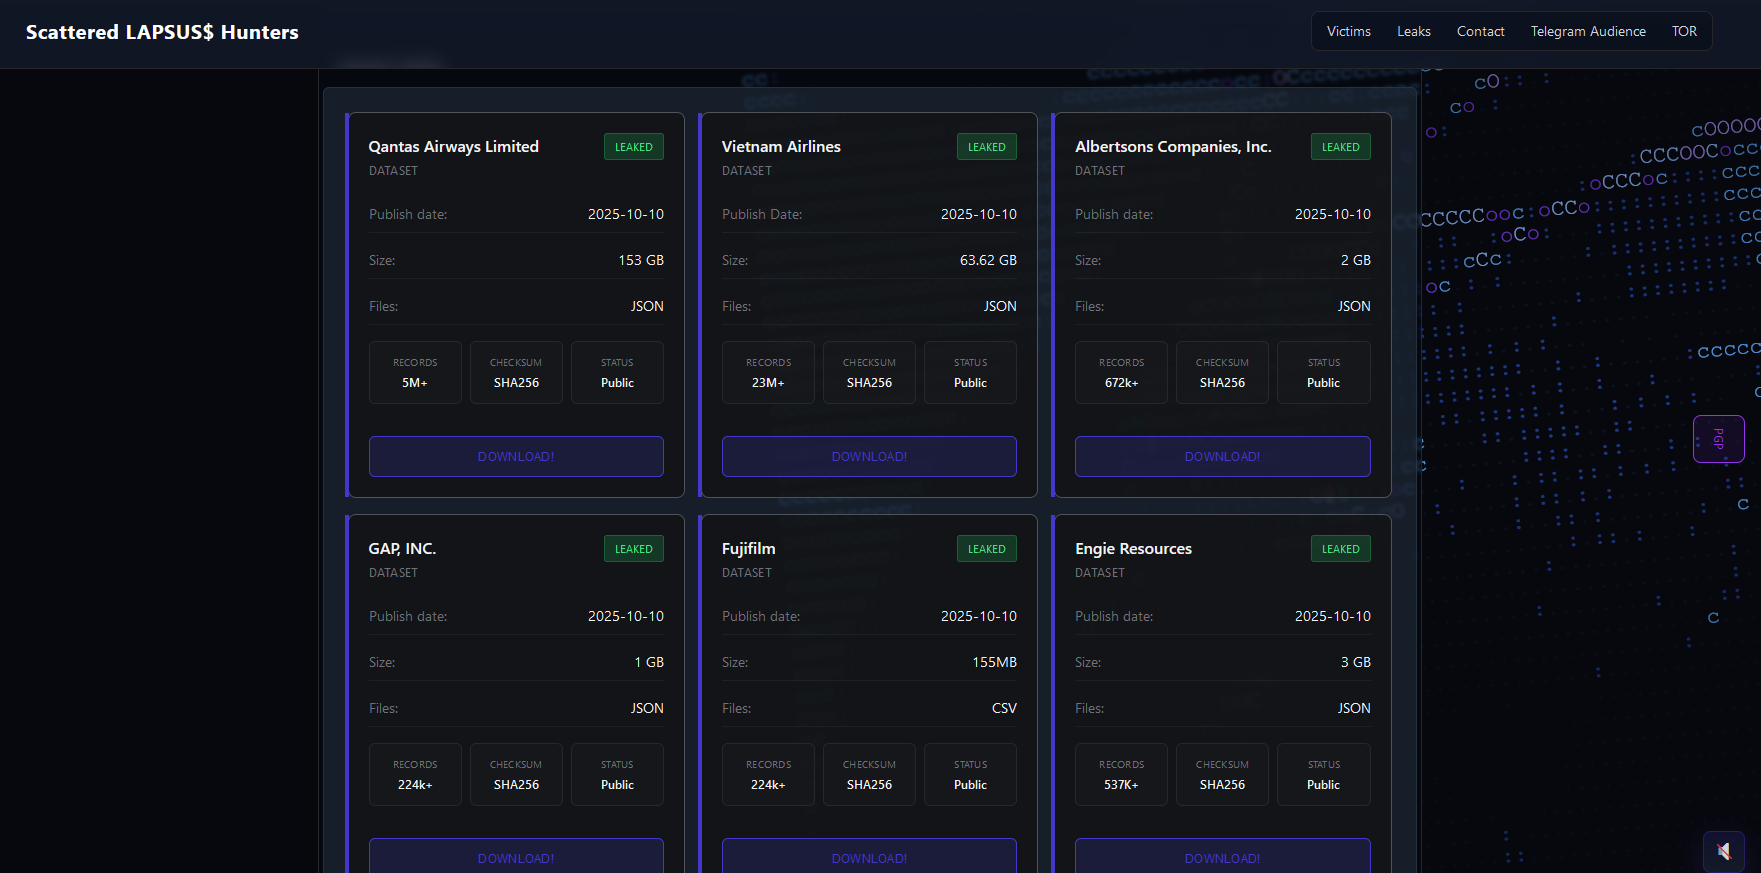Open the Contact page link

point(1480,32)
